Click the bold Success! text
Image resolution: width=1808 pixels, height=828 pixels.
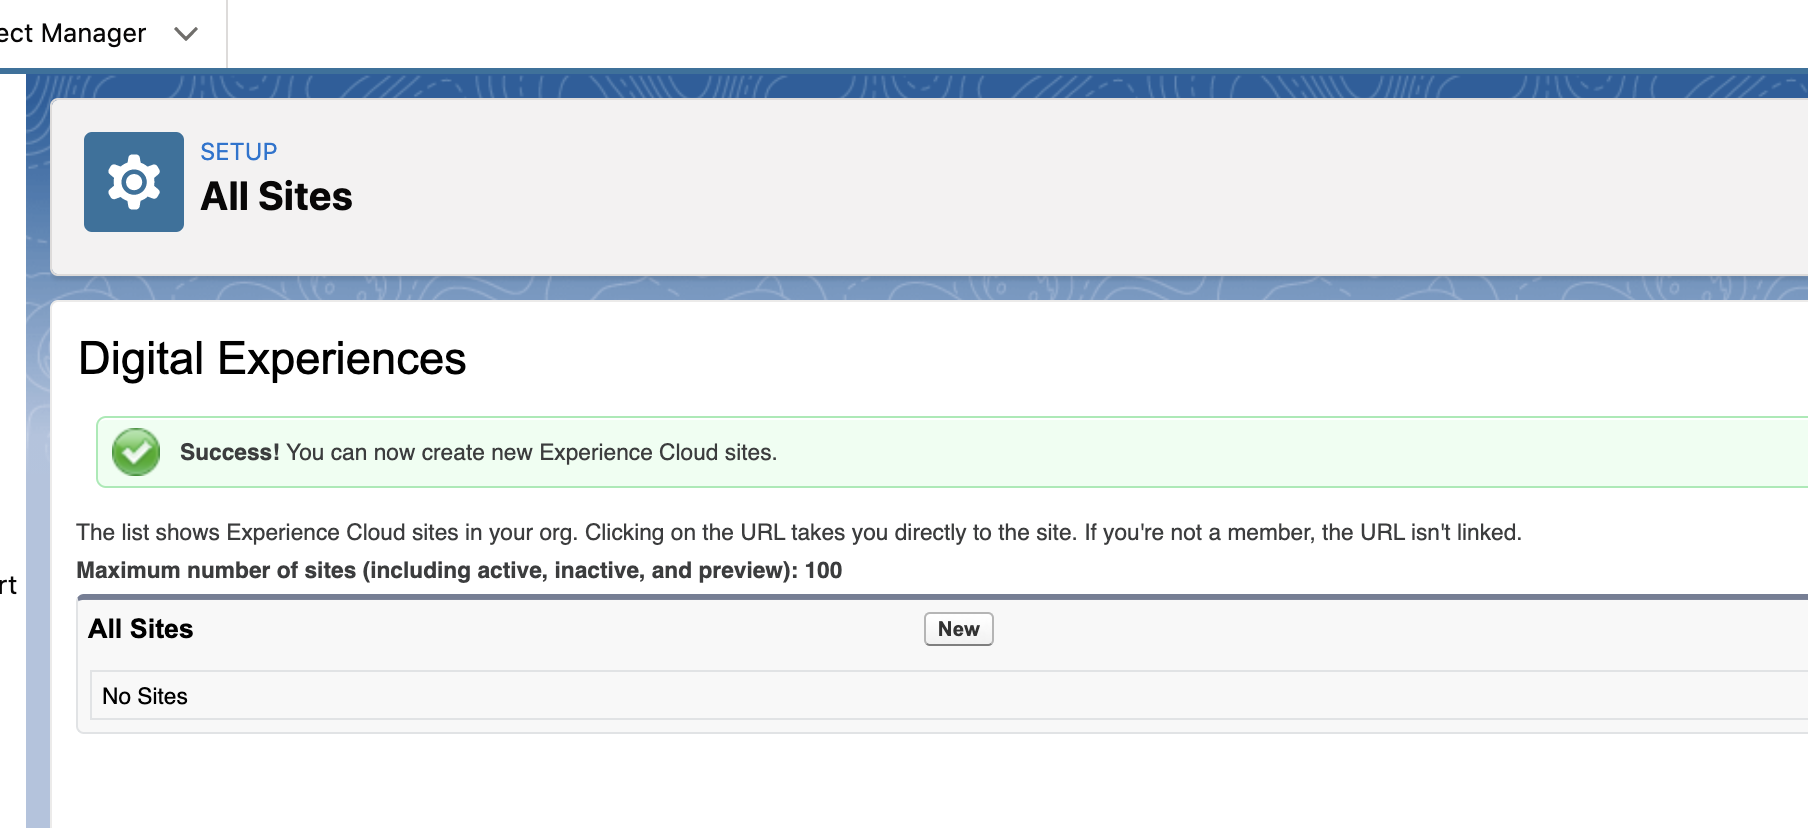pyautogui.click(x=230, y=452)
